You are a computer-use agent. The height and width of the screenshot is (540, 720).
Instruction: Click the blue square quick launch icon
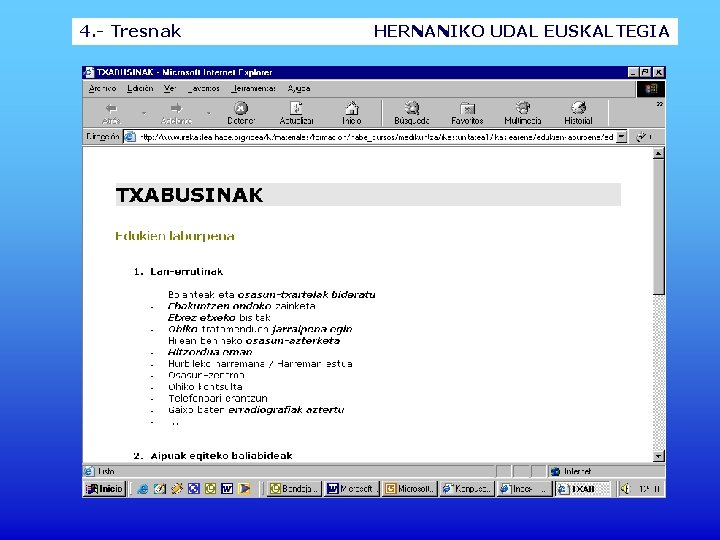point(193,489)
